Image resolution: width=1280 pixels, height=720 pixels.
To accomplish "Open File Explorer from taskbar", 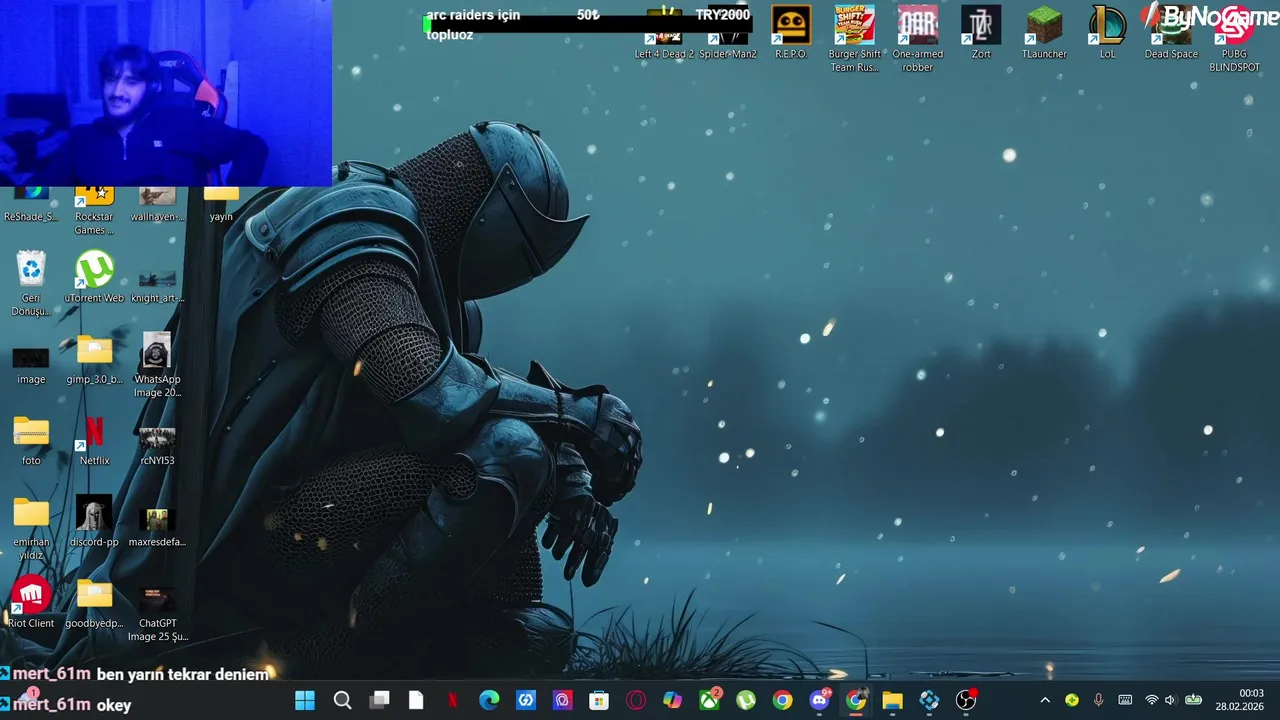I will click(x=892, y=700).
